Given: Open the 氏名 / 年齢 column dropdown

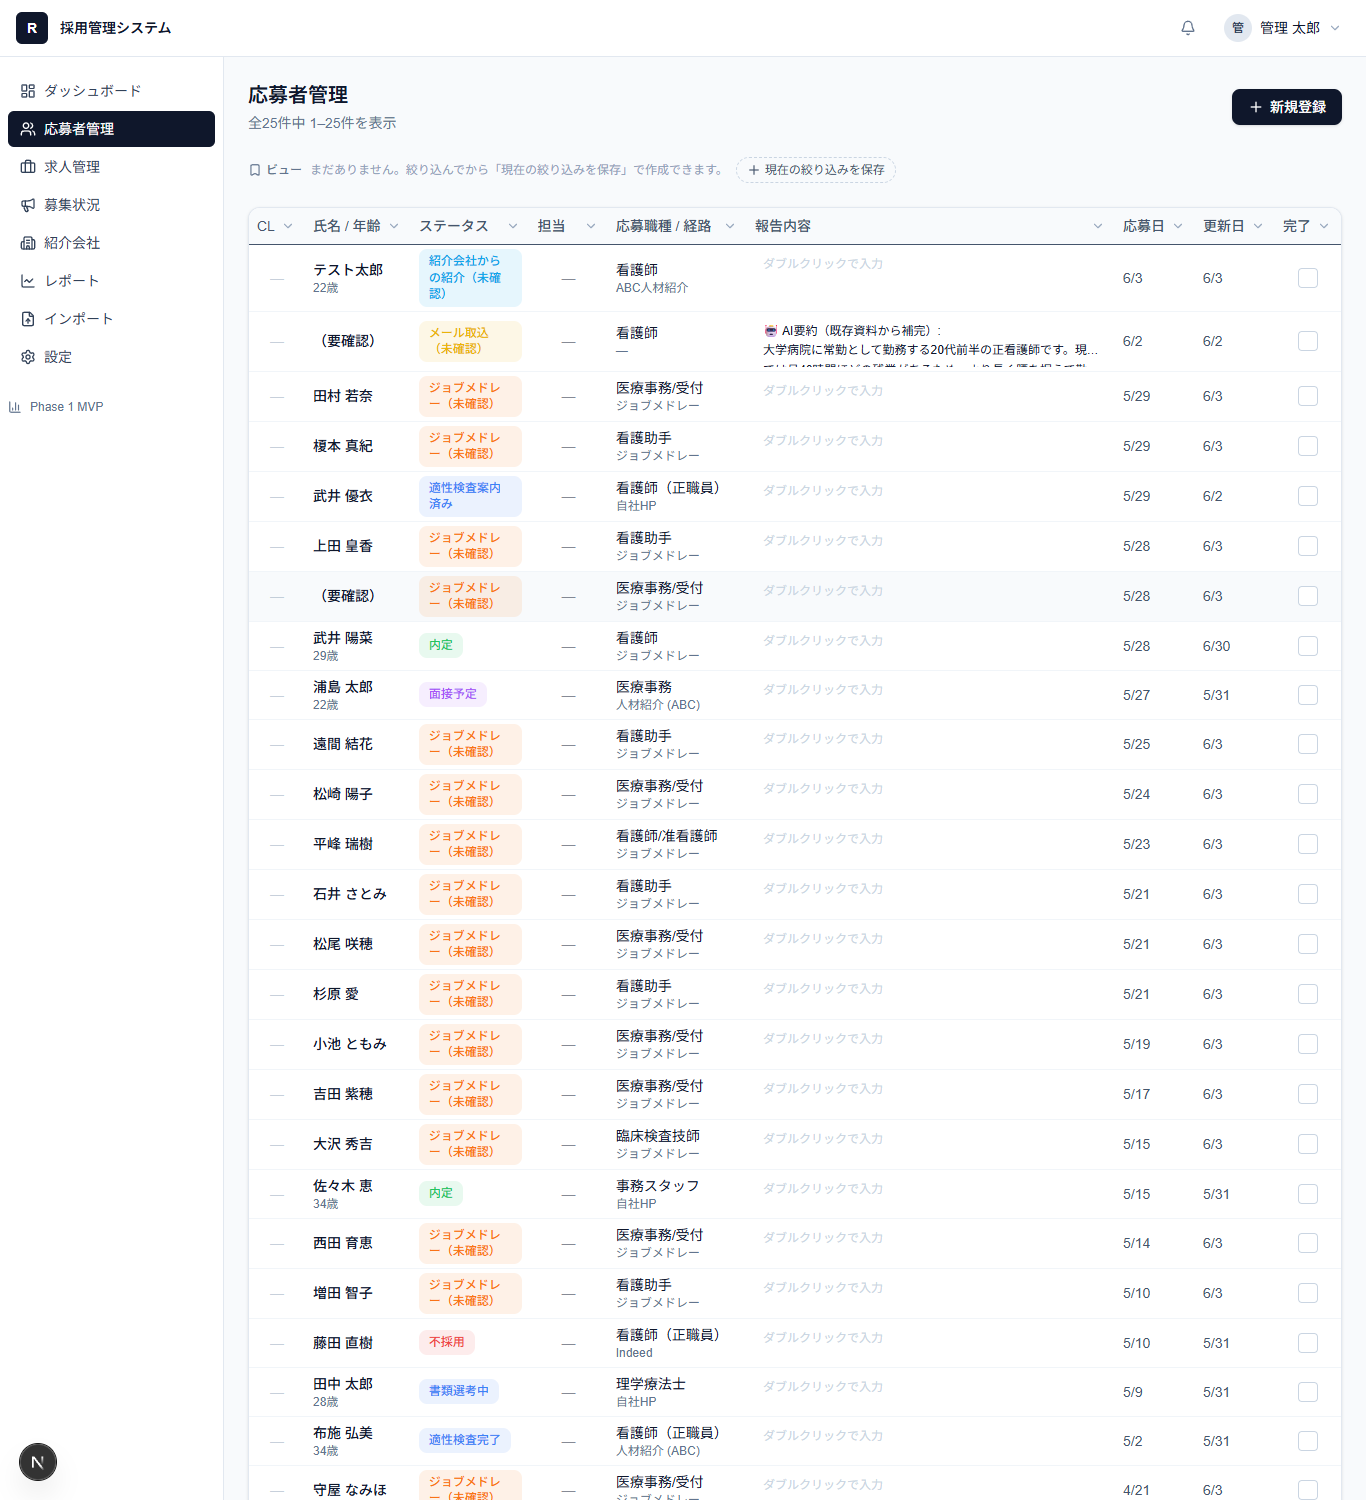Looking at the screenshot, I should 394,226.
